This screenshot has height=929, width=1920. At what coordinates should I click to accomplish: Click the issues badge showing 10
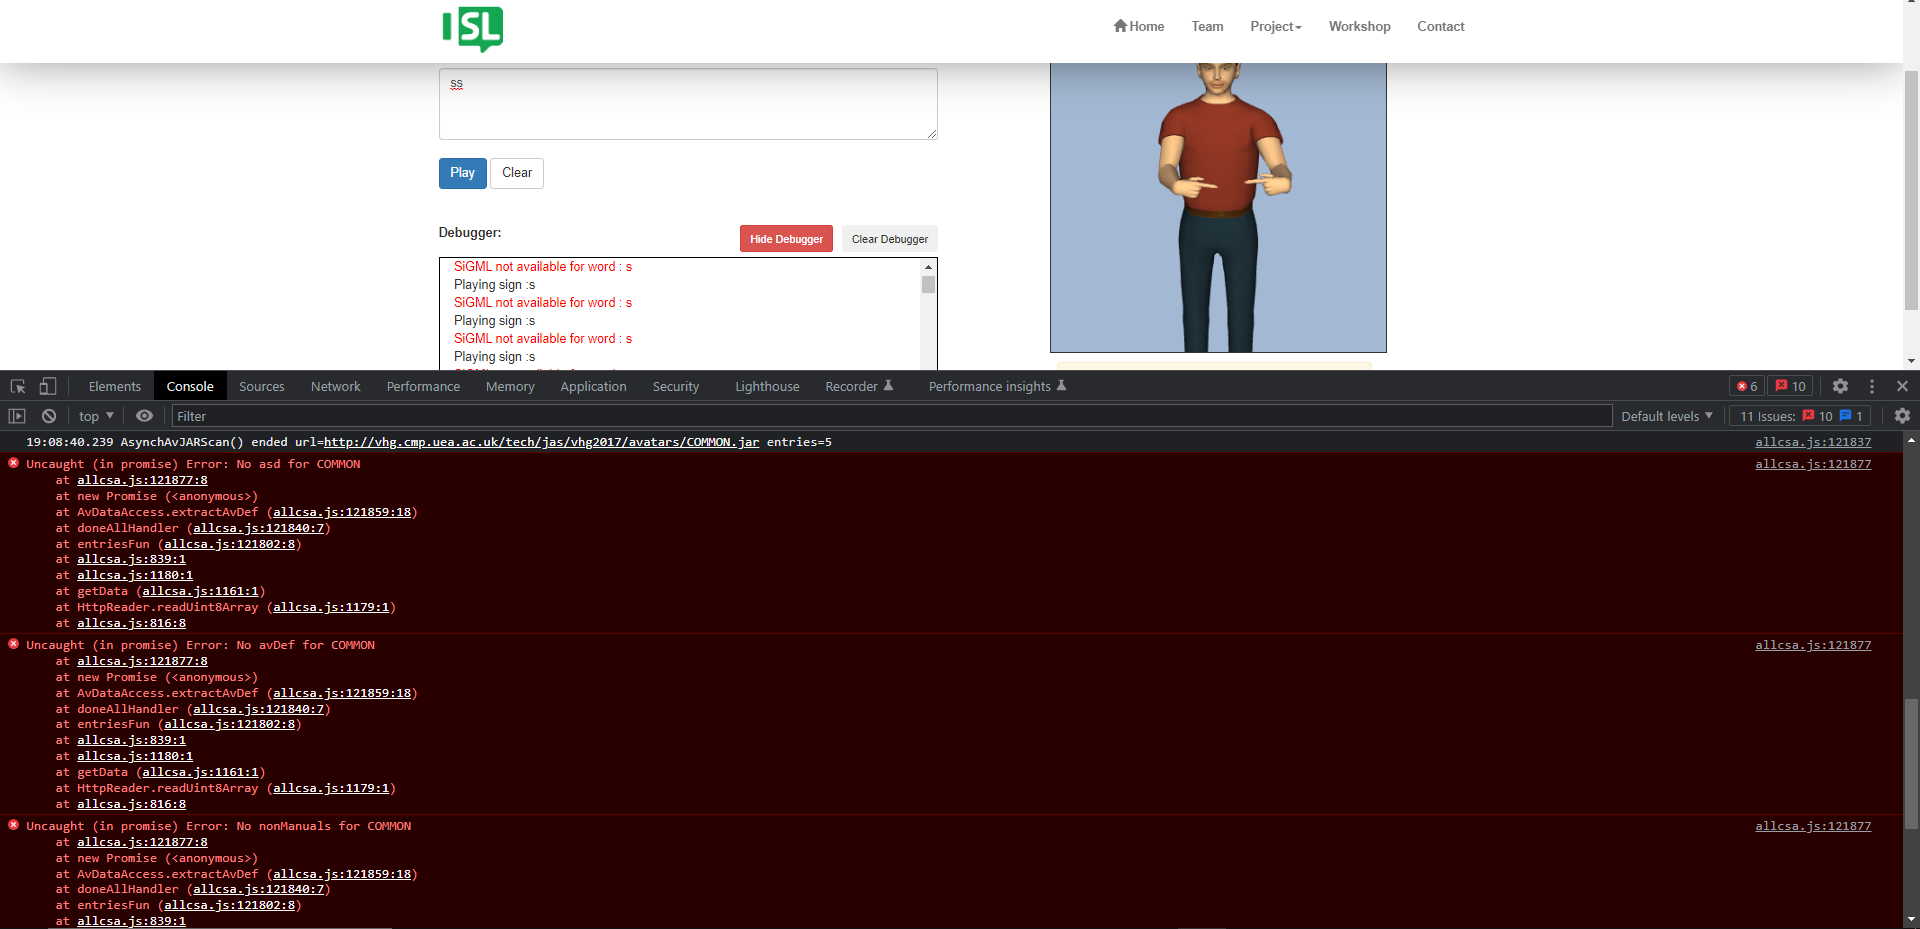[1790, 386]
